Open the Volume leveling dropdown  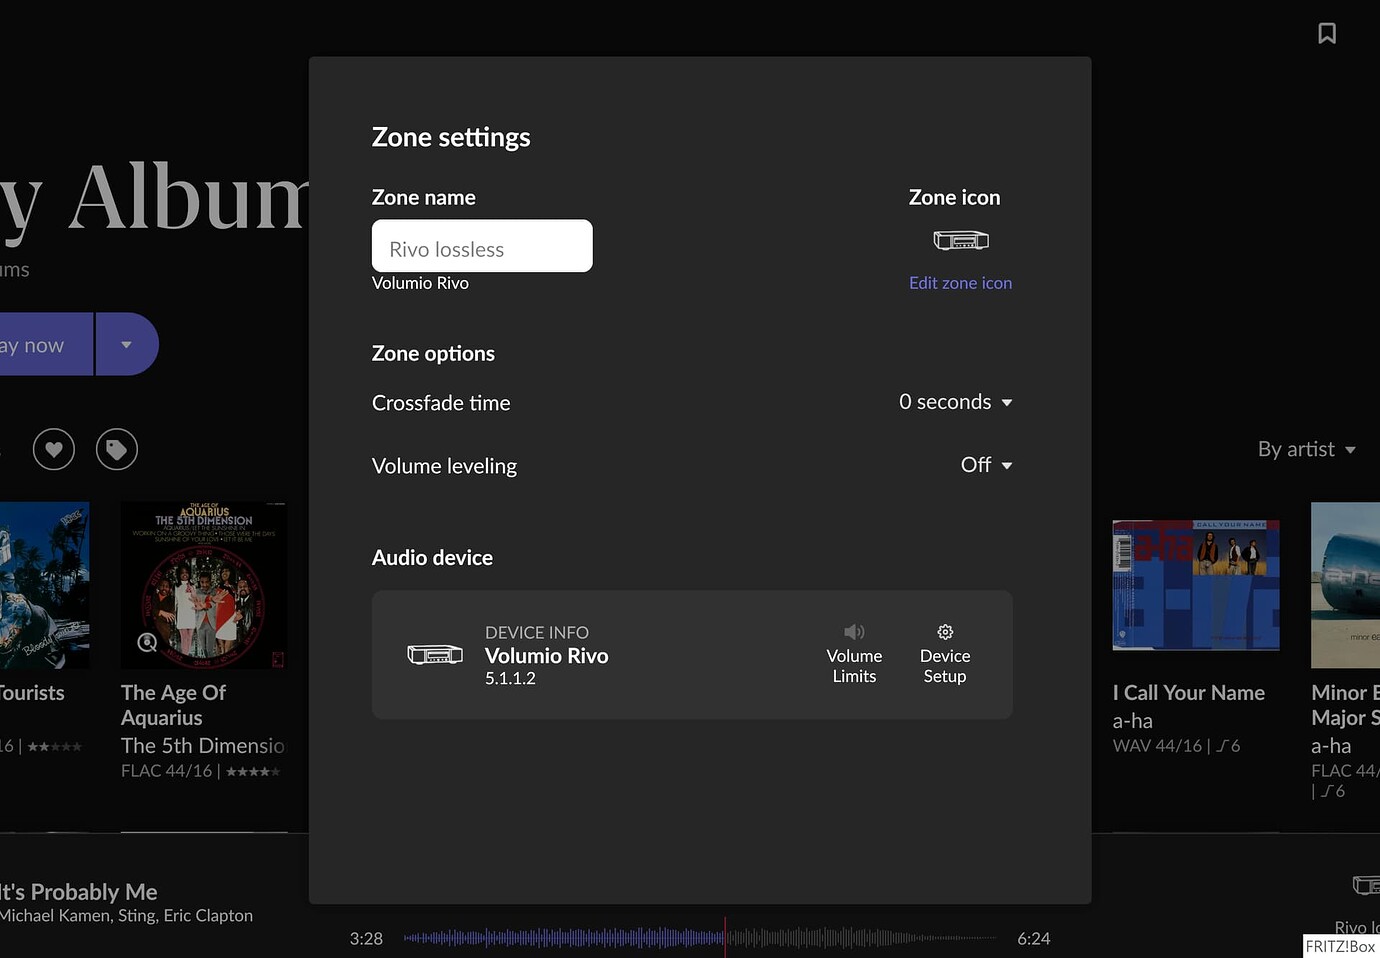click(984, 465)
